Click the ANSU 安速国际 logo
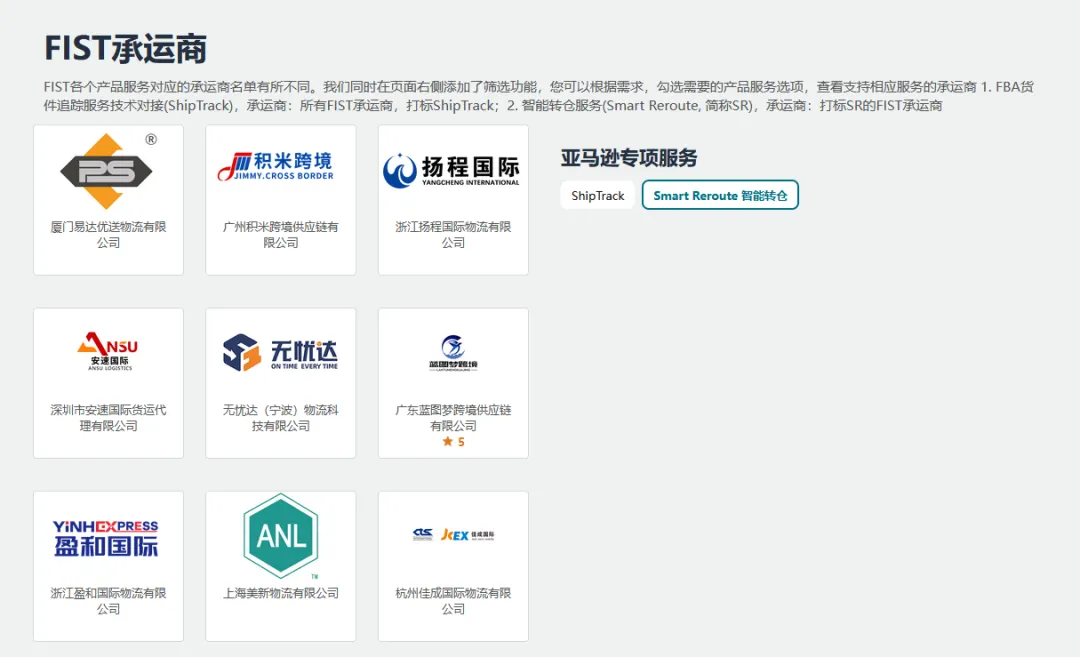 [x=108, y=350]
